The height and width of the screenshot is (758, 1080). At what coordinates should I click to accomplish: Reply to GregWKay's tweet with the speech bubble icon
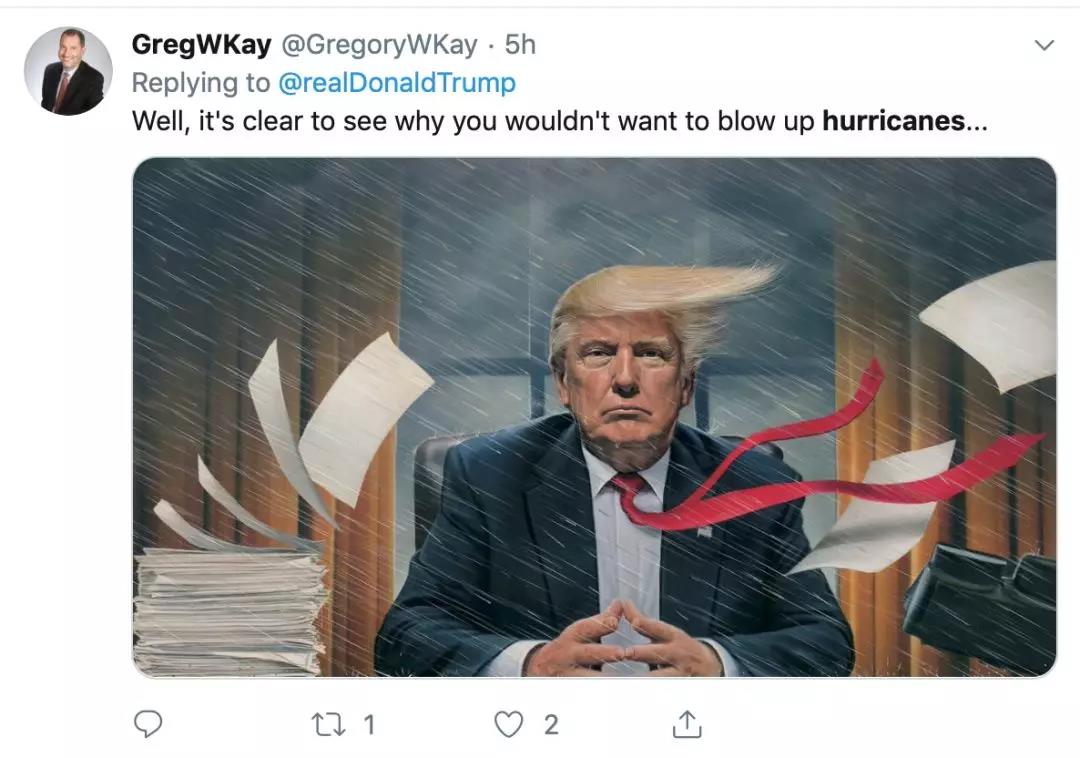point(147,724)
